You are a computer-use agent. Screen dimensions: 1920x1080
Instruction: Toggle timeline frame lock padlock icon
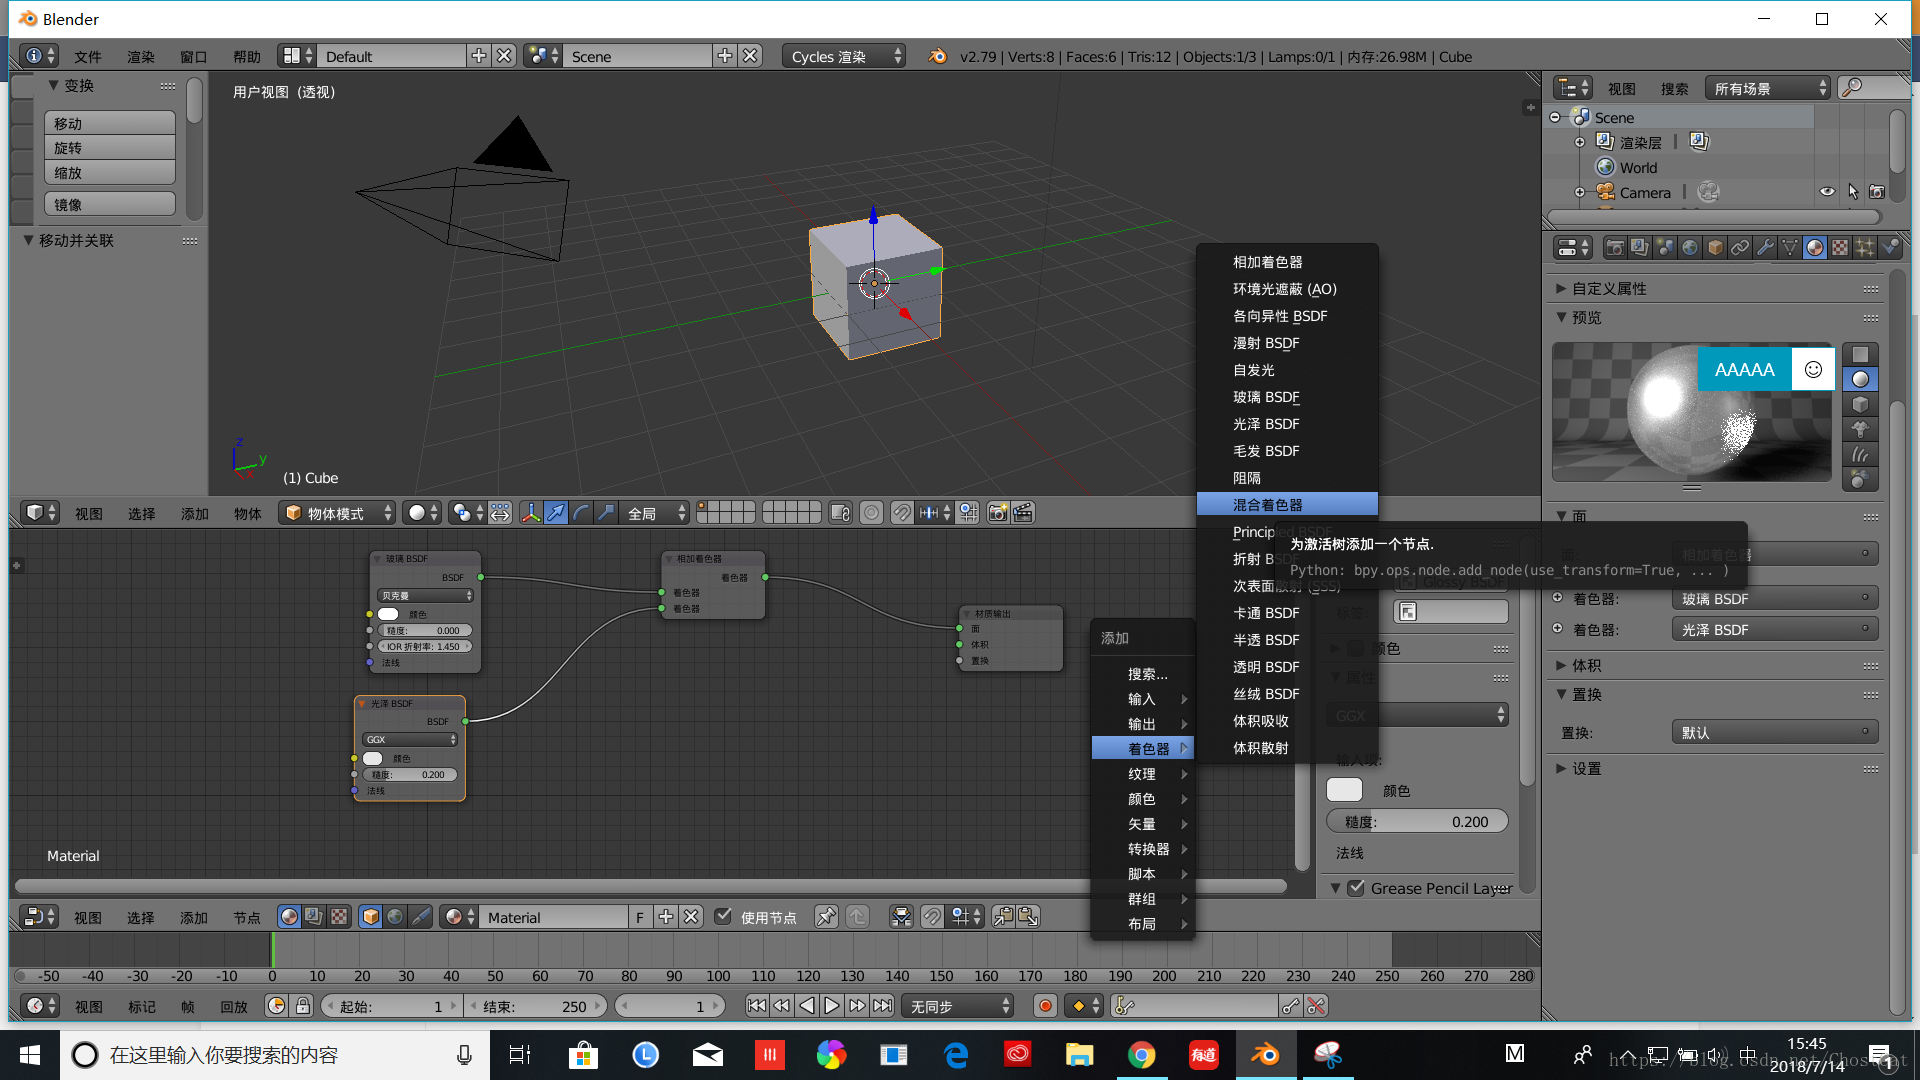[x=303, y=1006]
